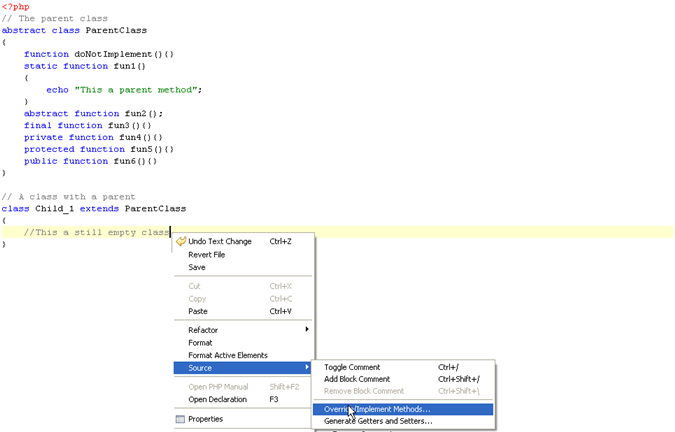Choose Copy in the context menu
675x432 pixels.
(244, 299)
